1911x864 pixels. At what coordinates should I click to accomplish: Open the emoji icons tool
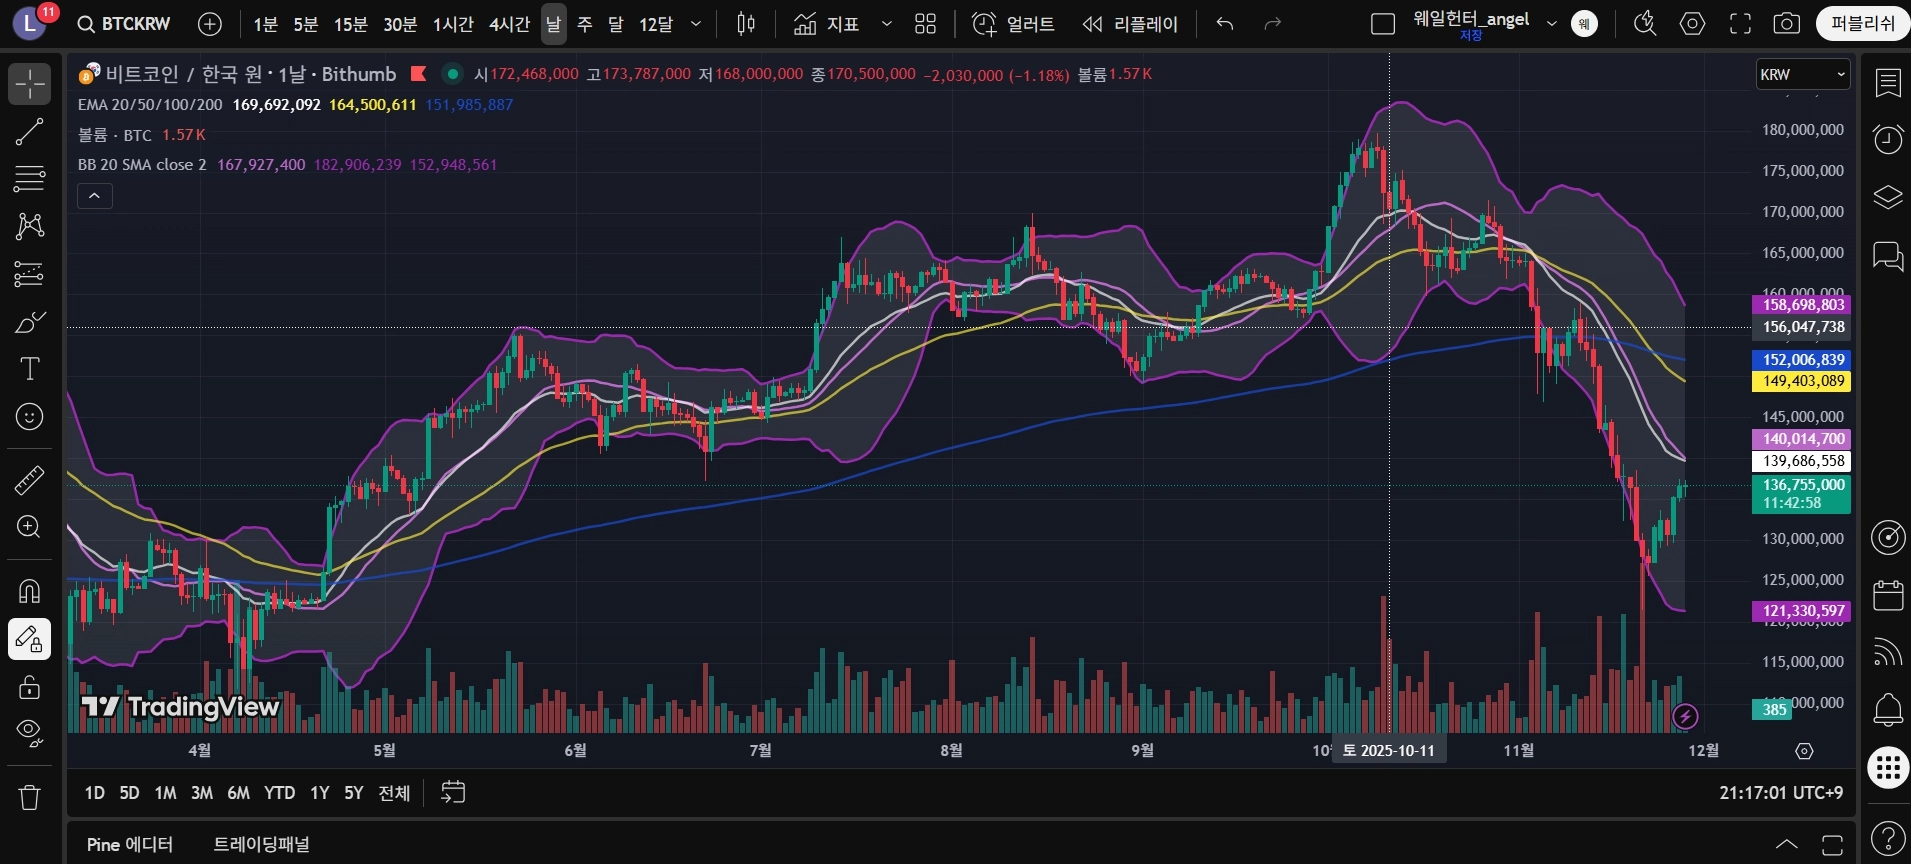coord(30,416)
